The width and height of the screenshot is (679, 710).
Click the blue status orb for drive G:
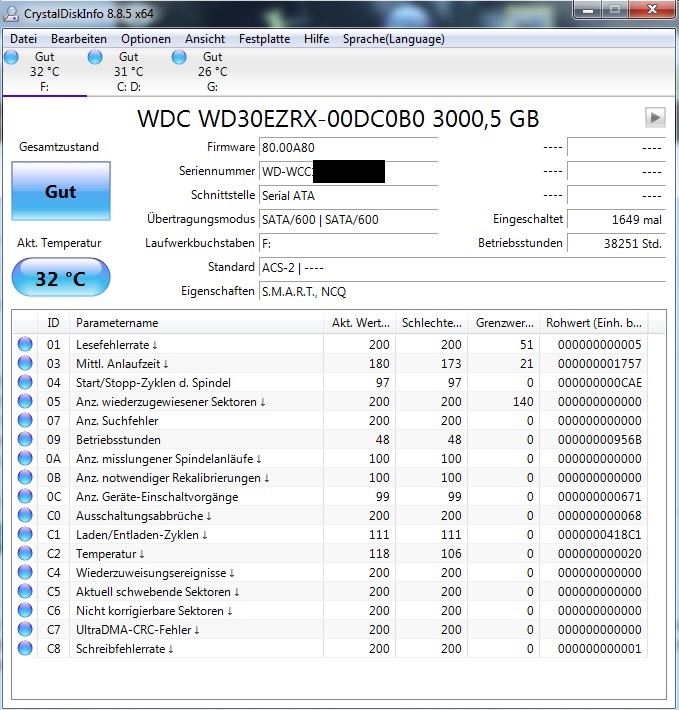pyautogui.click(x=179, y=58)
